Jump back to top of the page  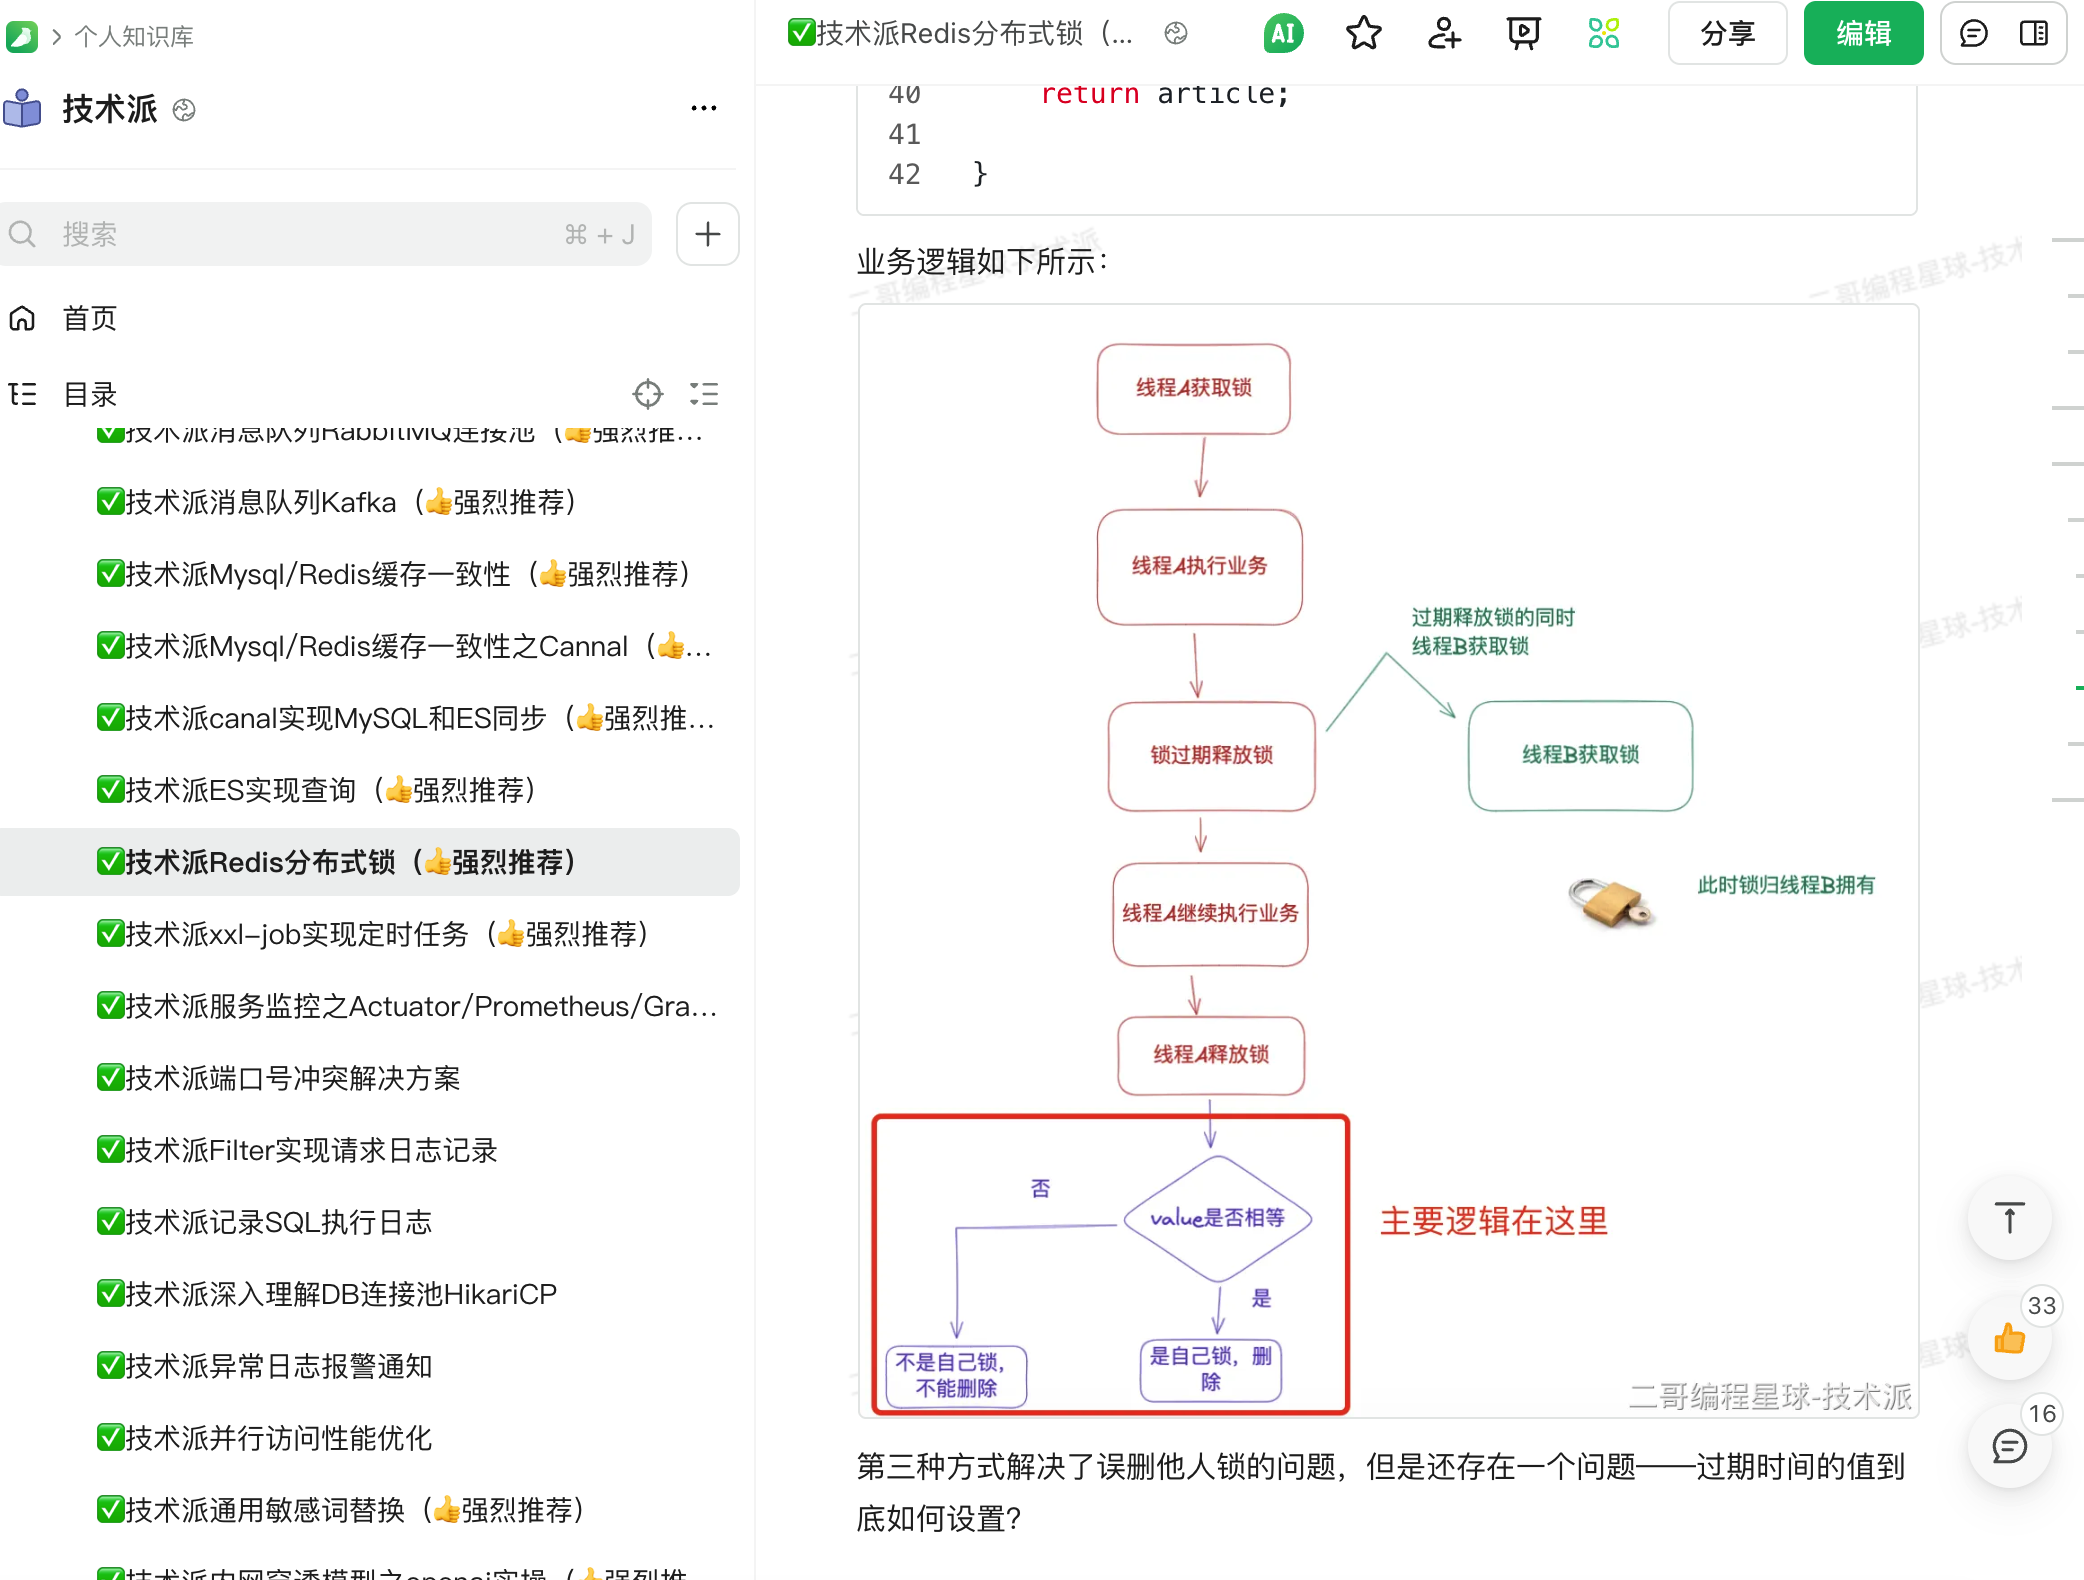coord(2009,1219)
